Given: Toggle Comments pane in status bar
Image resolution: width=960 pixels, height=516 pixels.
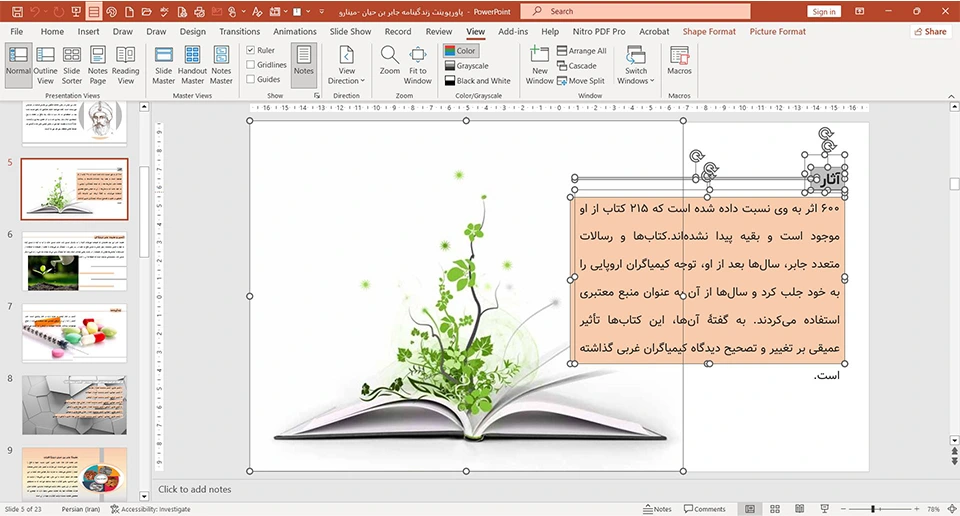Looking at the screenshot, I should (x=705, y=509).
